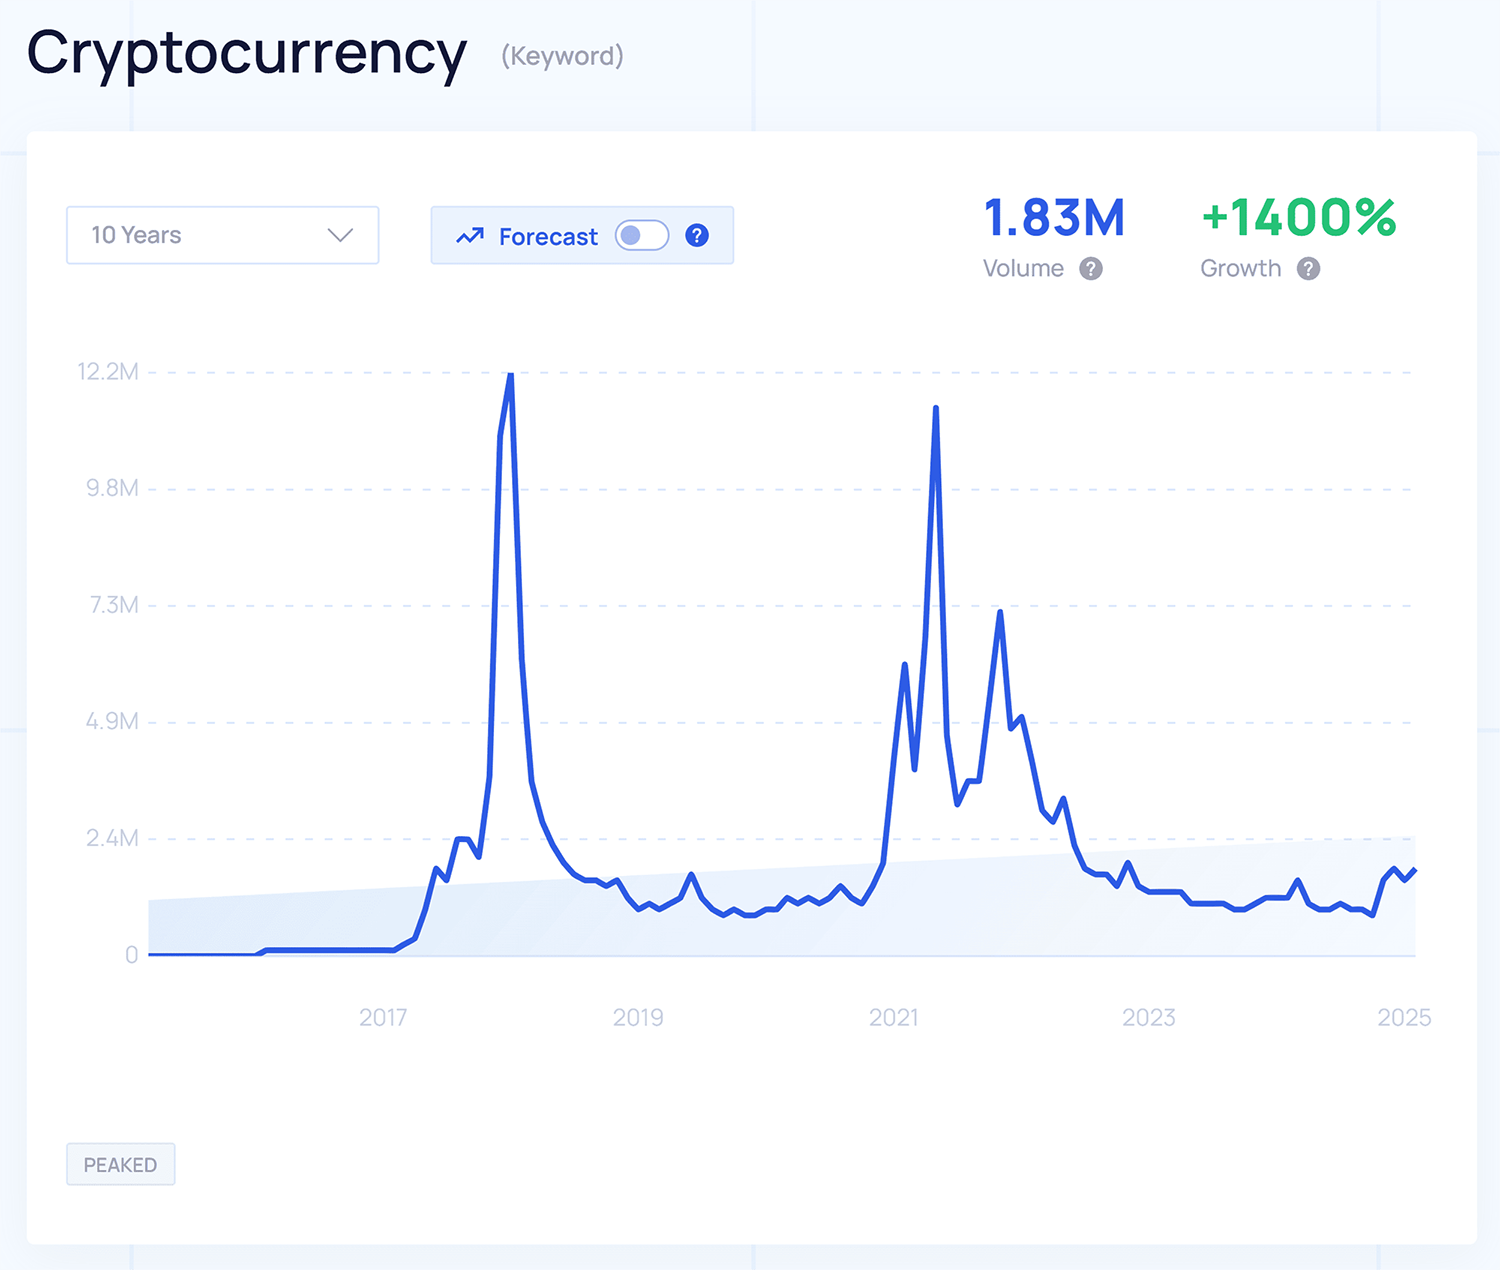Image resolution: width=1500 pixels, height=1270 pixels.
Task: Click the Volume label
Action: pyautogui.click(x=1023, y=268)
